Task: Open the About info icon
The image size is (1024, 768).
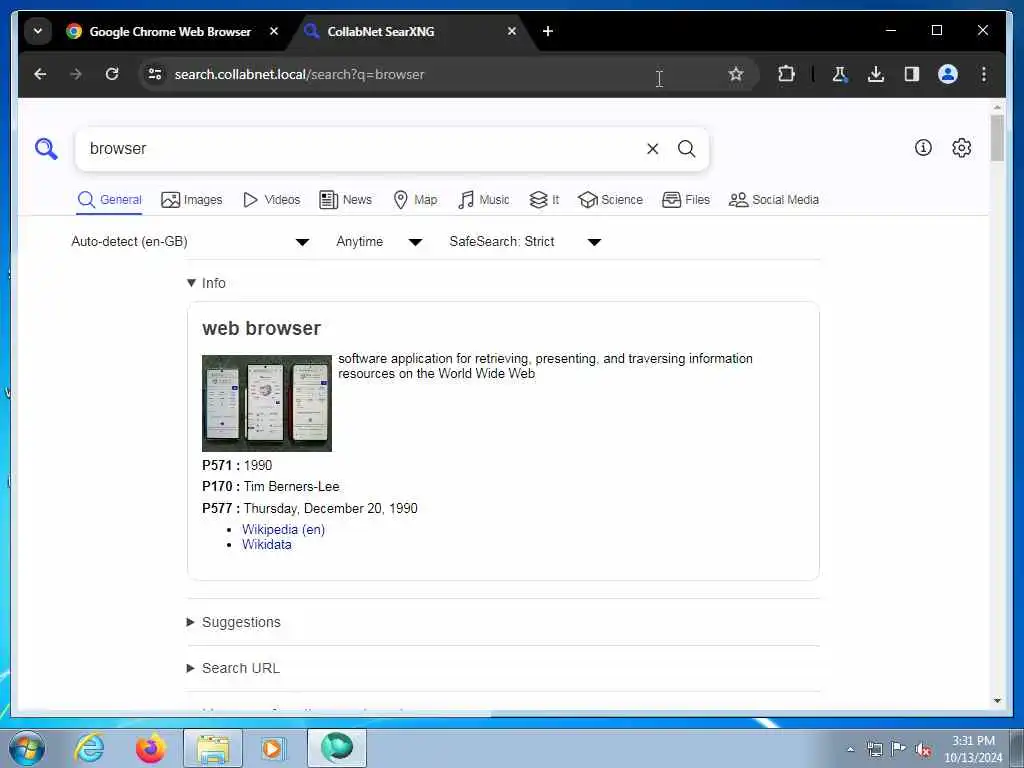Action: point(923,148)
